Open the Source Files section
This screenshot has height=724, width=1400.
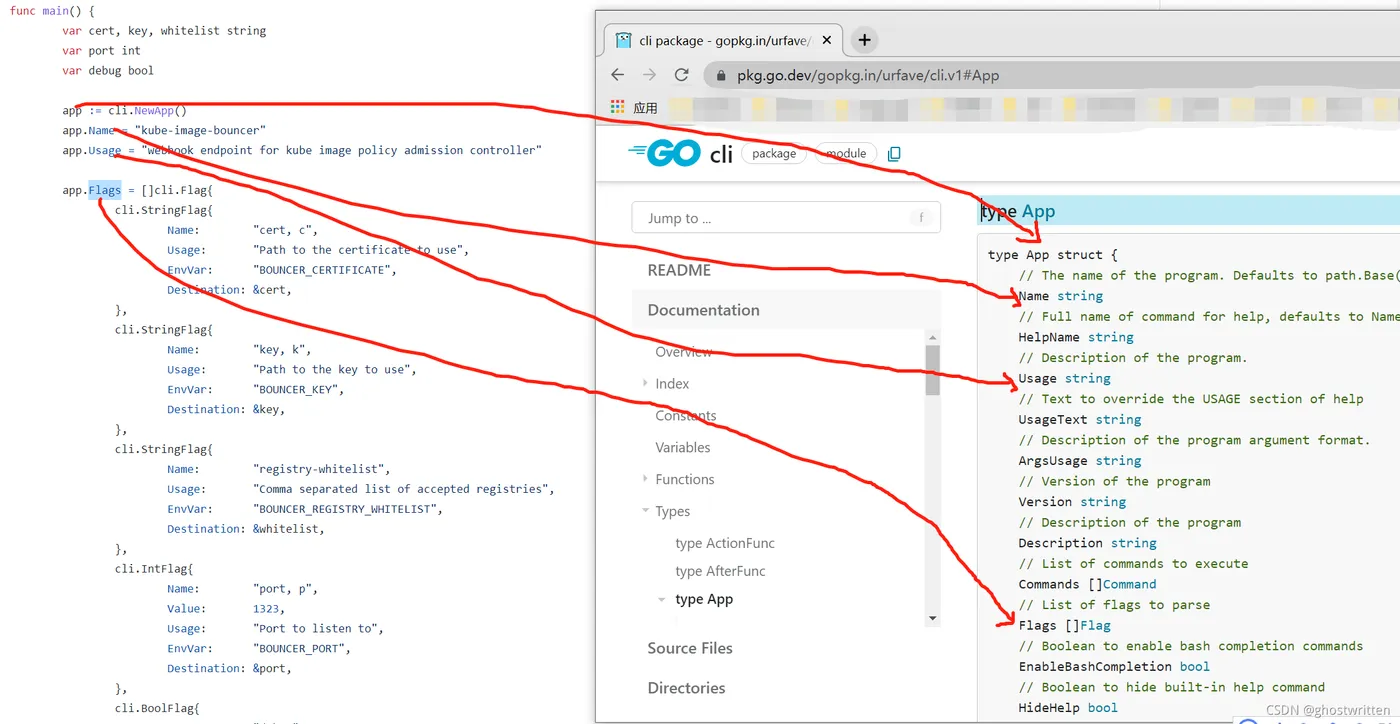pyautogui.click(x=690, y=648)
